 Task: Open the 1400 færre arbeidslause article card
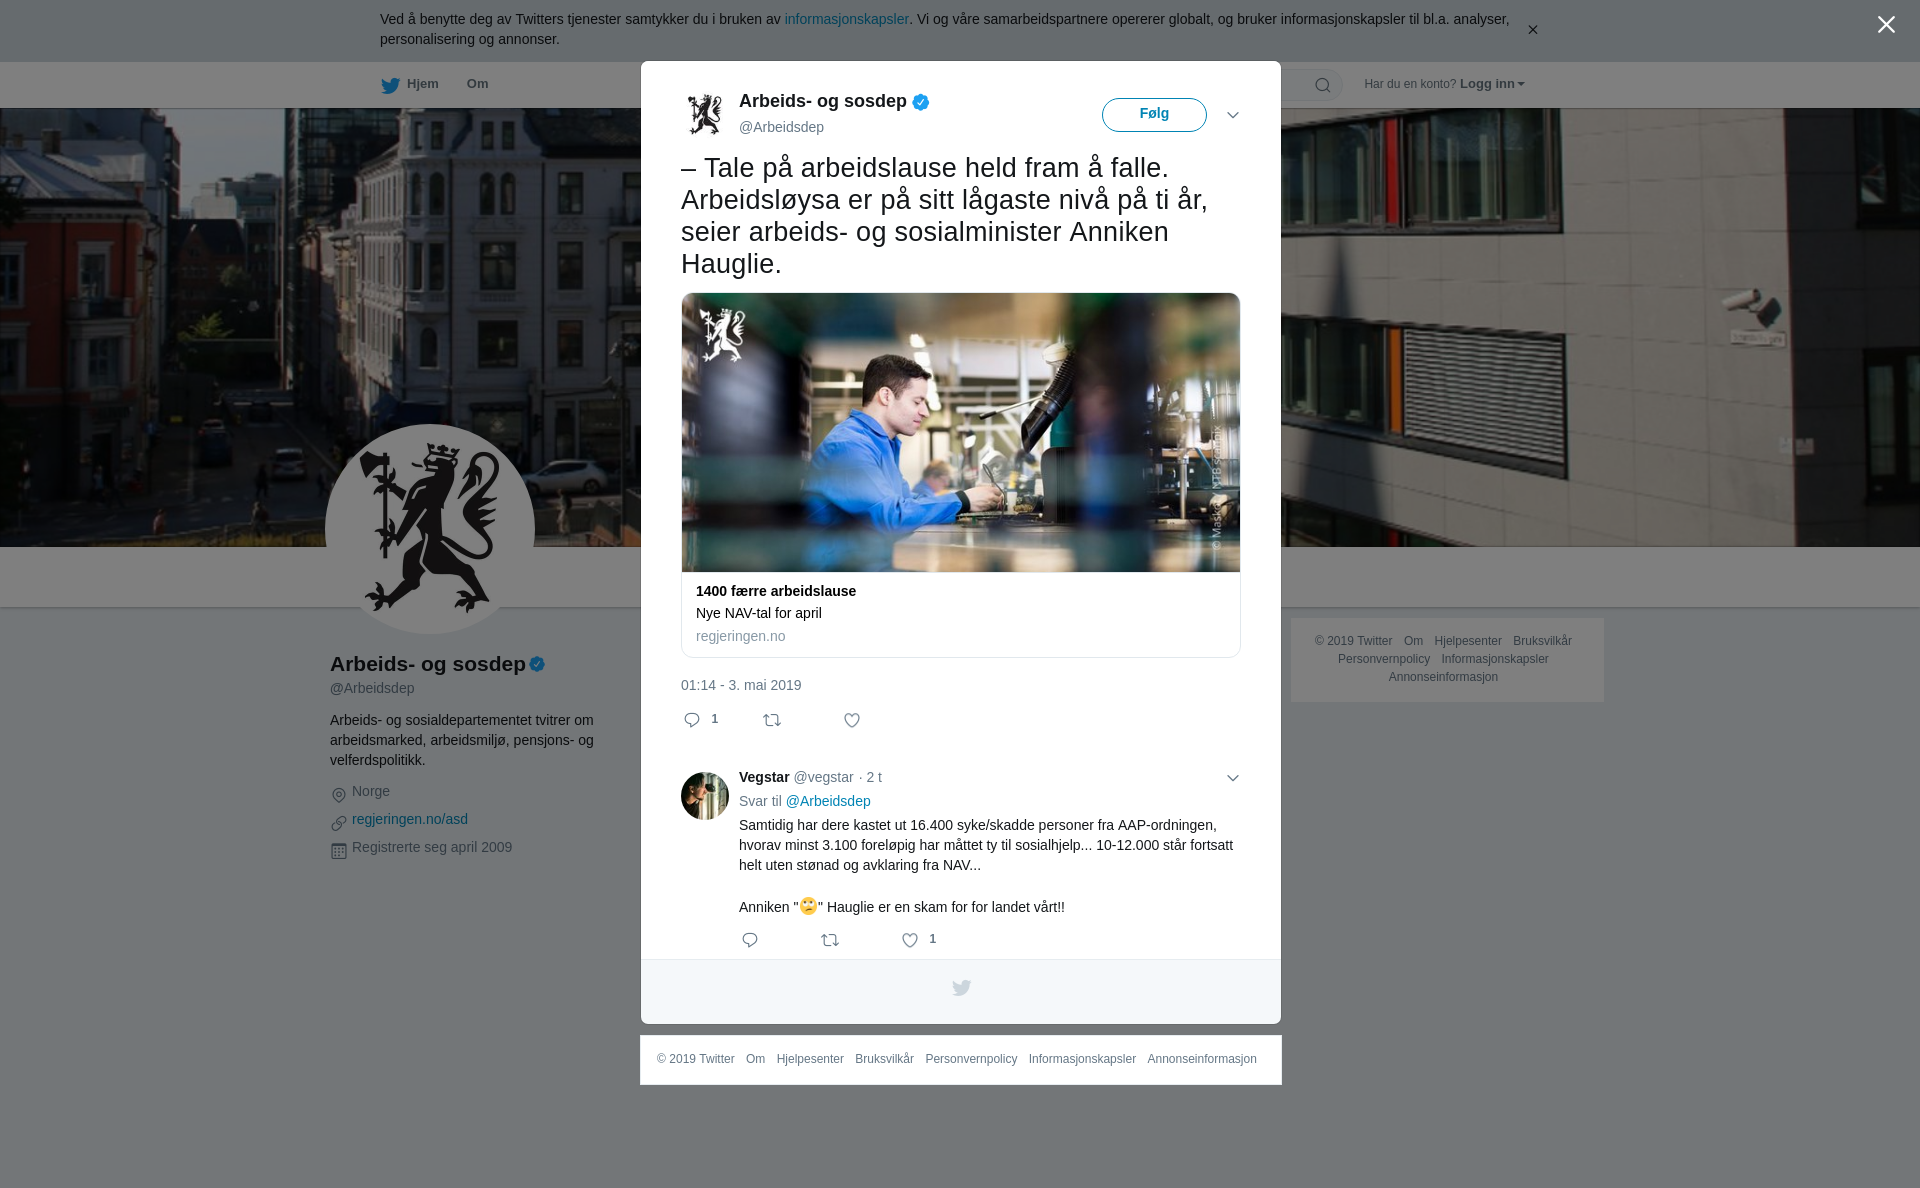coord(961,475)
